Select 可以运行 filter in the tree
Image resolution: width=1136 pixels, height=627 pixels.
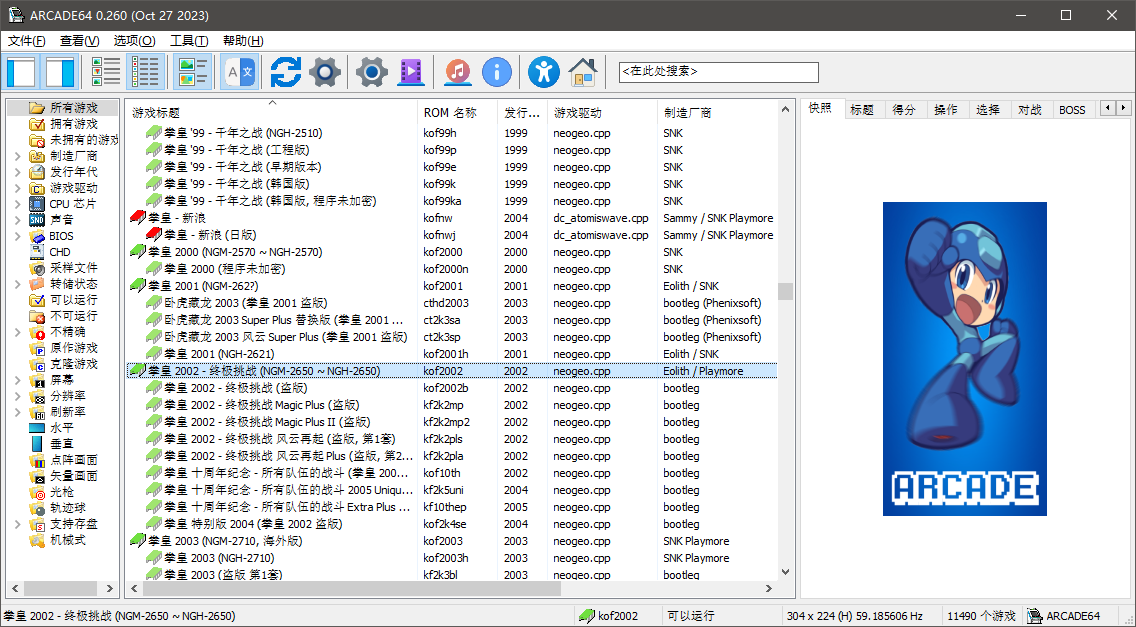tap(73, 299)
